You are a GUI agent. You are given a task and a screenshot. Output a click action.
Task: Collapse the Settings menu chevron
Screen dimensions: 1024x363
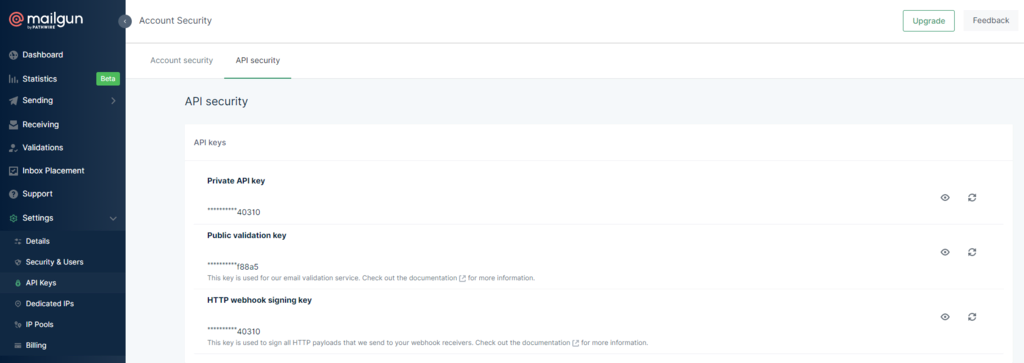pyautogui.click(x=113, y=218)
